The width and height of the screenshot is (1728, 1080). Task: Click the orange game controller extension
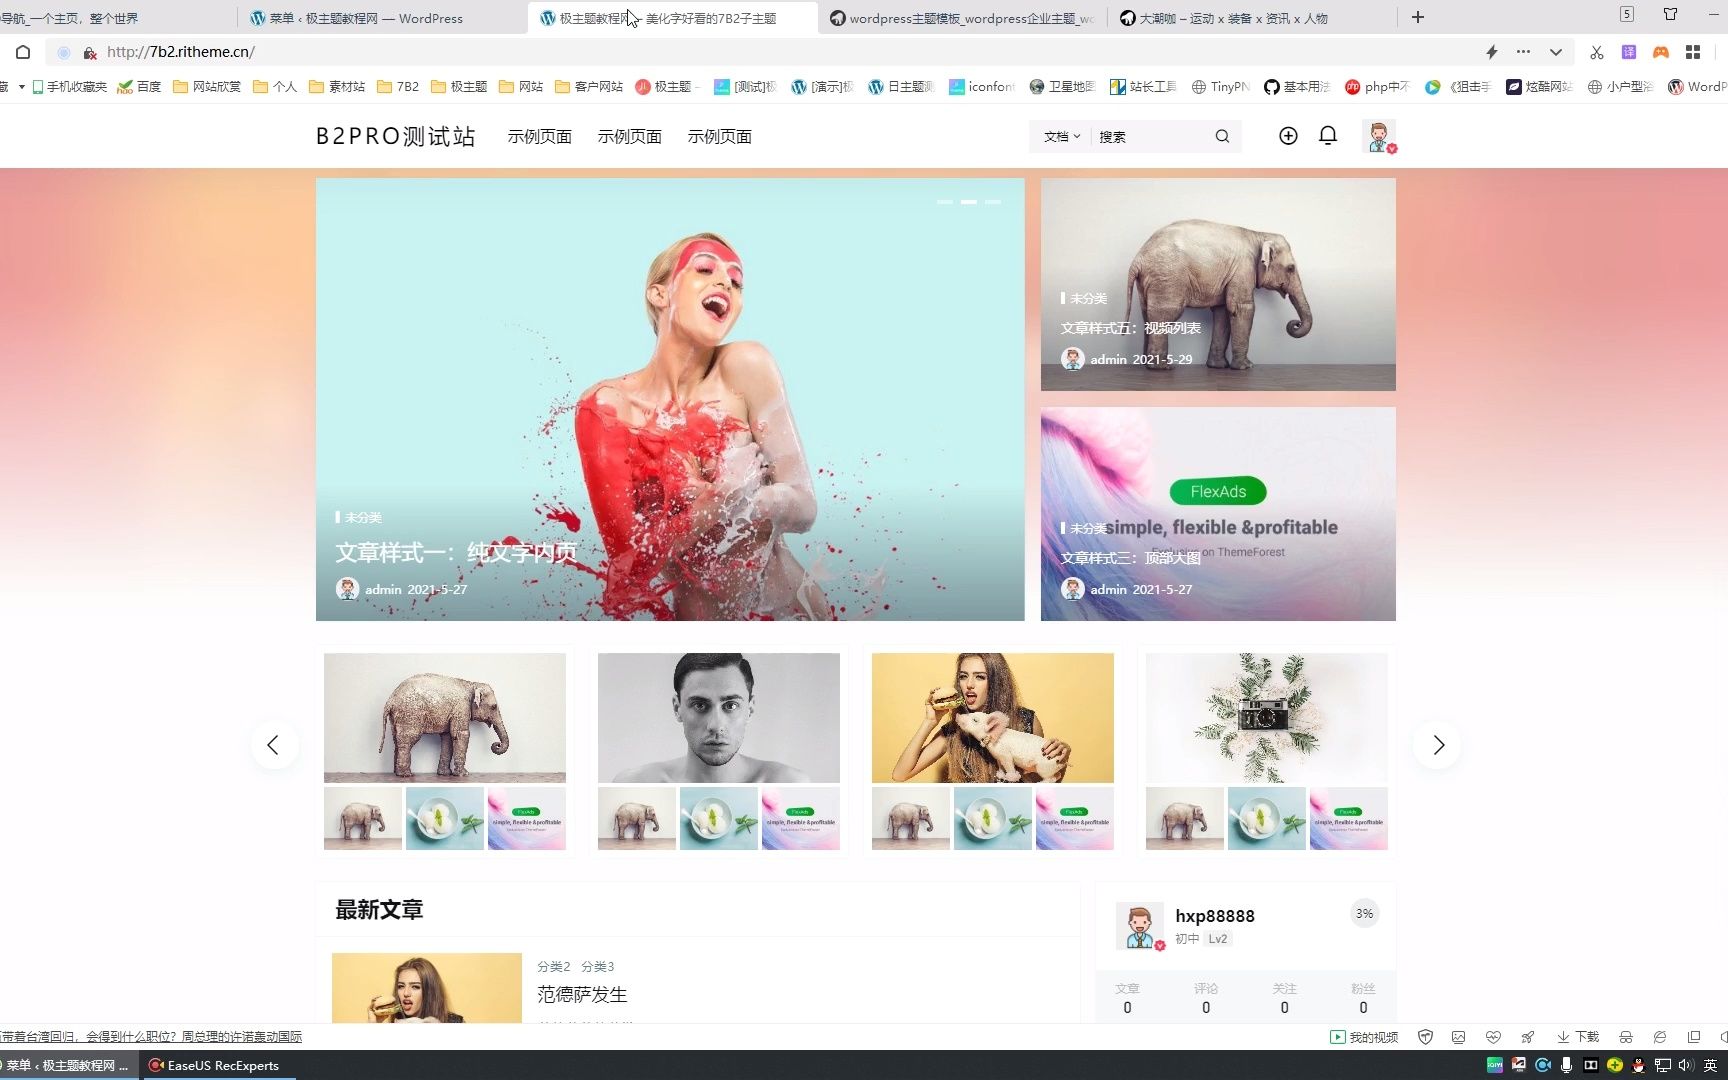1661,52
